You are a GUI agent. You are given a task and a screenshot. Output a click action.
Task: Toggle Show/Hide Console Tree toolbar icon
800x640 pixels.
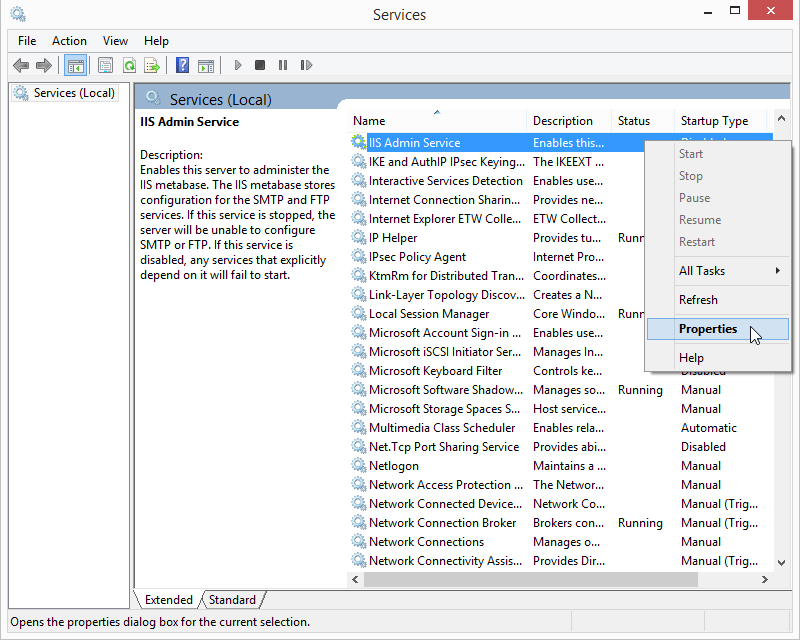[76, 65]
